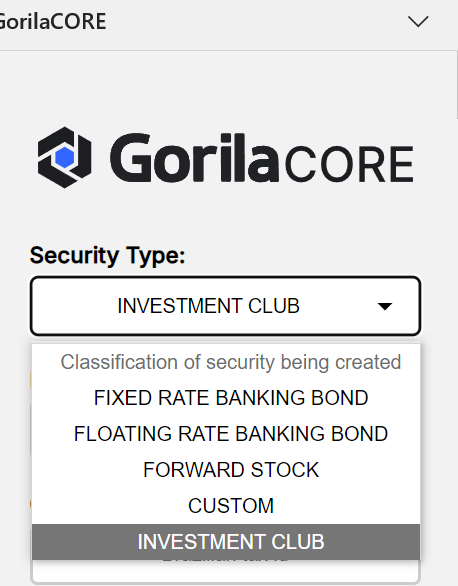
Task: Focus the partially hidden field below the list
Action: [x=226, y=571]
